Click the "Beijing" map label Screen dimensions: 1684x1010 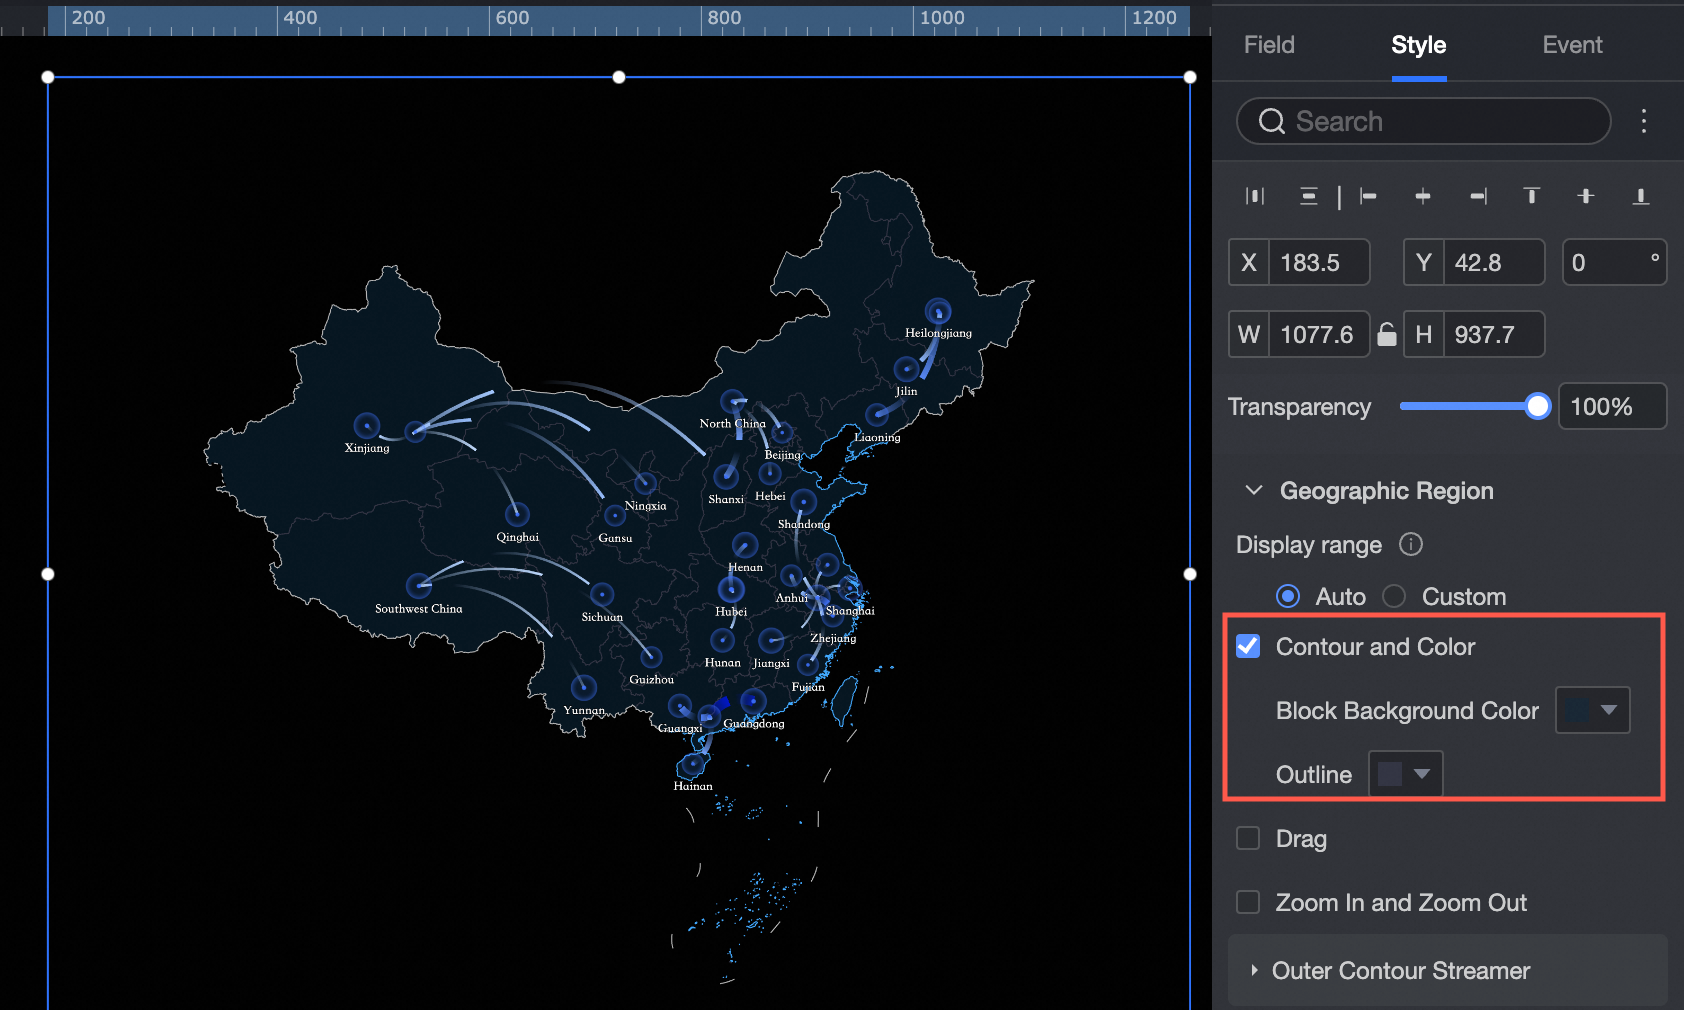pos(783,455)
